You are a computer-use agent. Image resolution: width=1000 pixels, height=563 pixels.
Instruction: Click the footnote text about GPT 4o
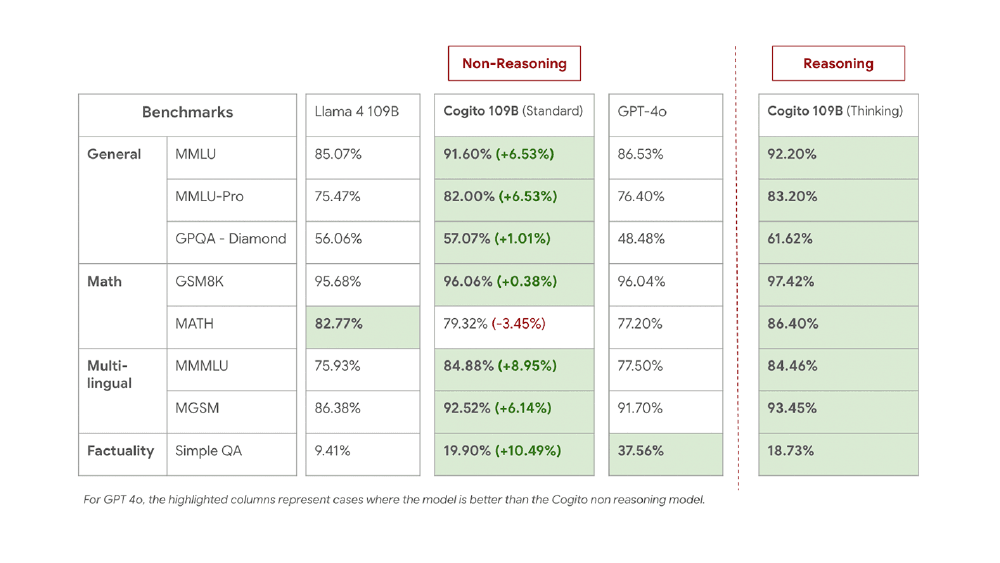(394, 500)
